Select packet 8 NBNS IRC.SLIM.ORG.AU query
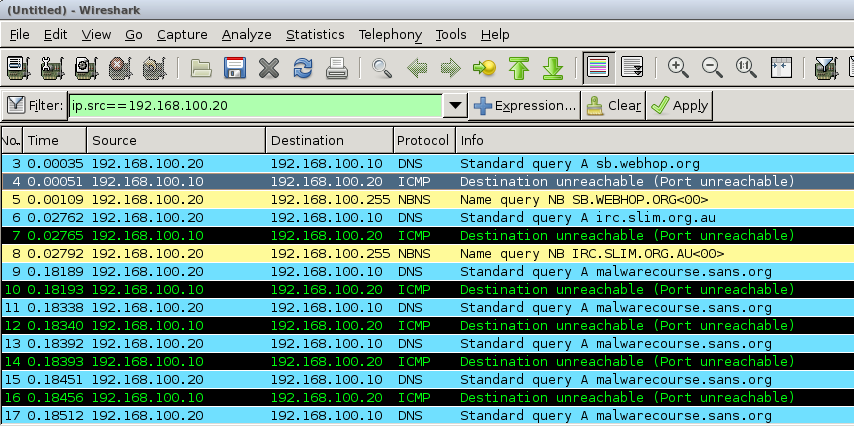This screenshot has height=426, width=854. click(x=428, y=253)
